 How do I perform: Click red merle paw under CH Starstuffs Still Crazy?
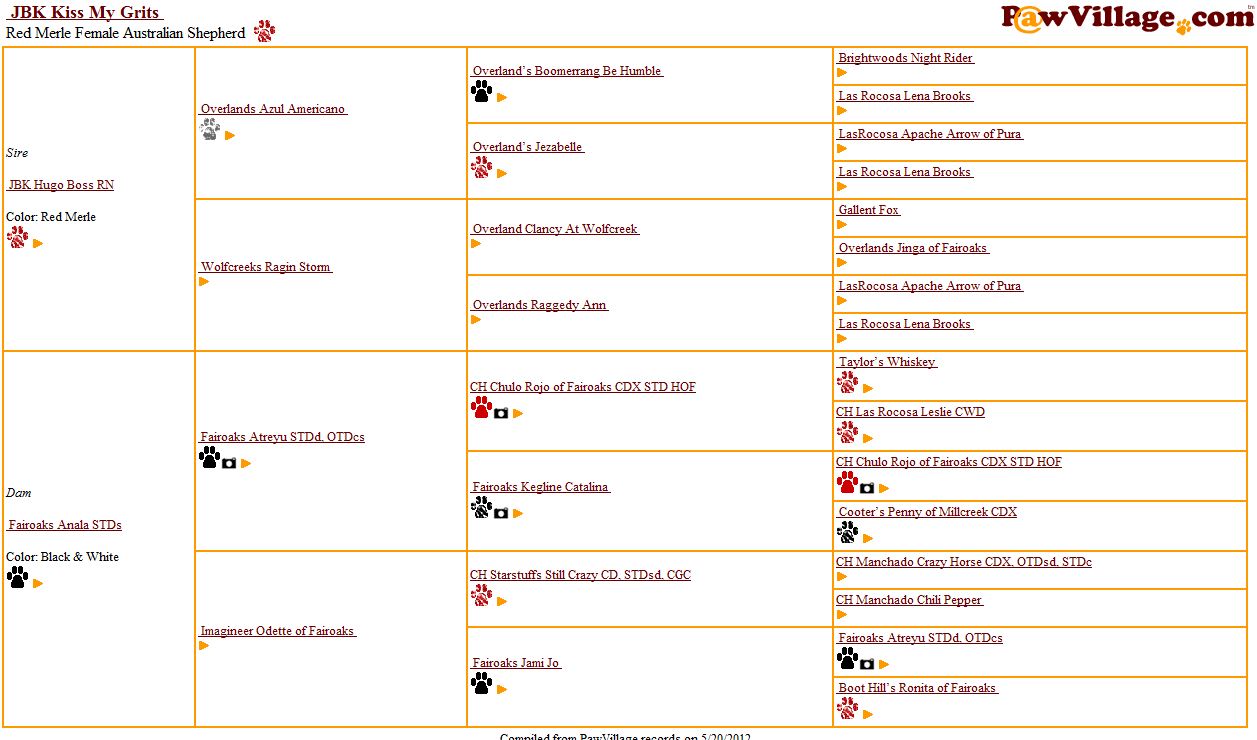coord(481,595)
